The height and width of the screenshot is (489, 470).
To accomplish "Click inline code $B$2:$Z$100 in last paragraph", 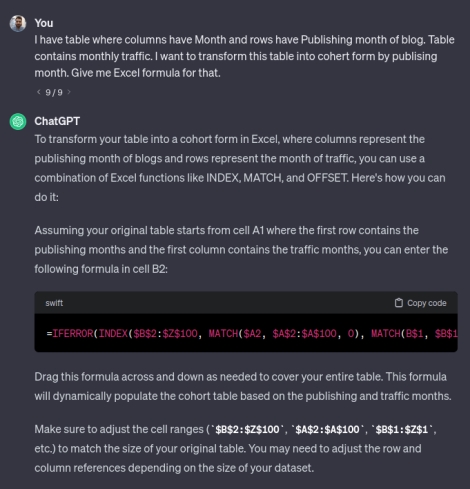I will pyautogui.click(x=247, y=429).
